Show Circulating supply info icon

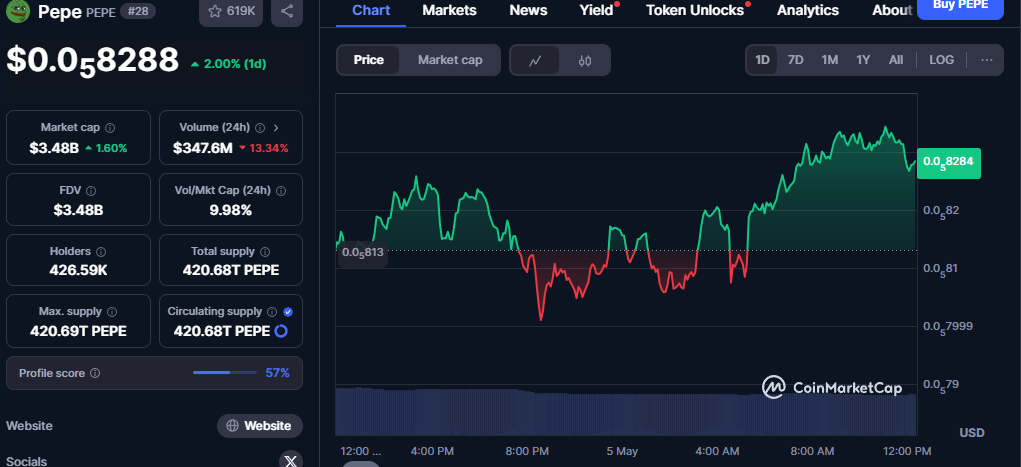click(272, 312)
